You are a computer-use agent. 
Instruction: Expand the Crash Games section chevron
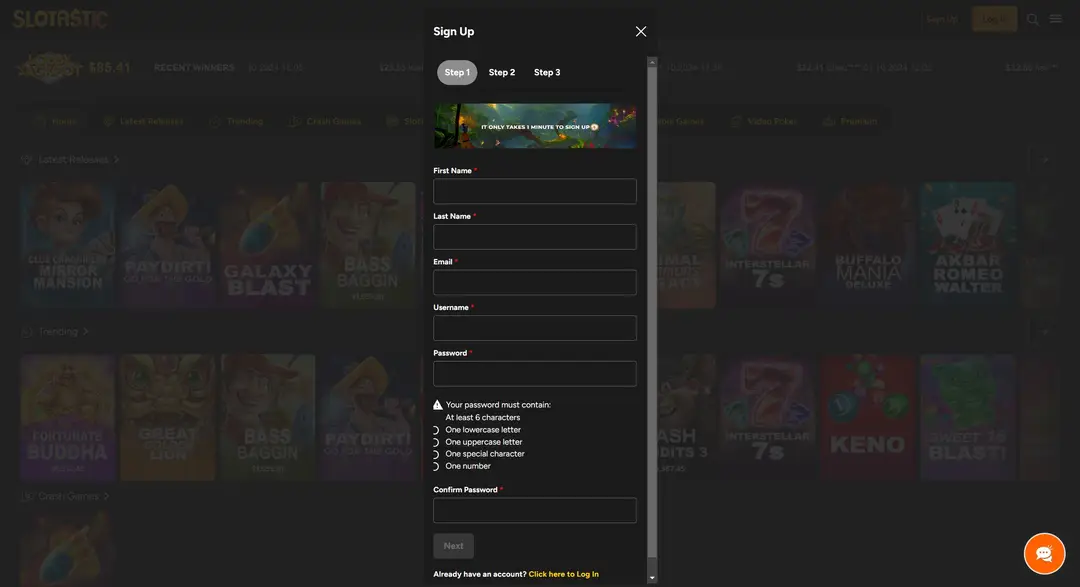(106, 496)
